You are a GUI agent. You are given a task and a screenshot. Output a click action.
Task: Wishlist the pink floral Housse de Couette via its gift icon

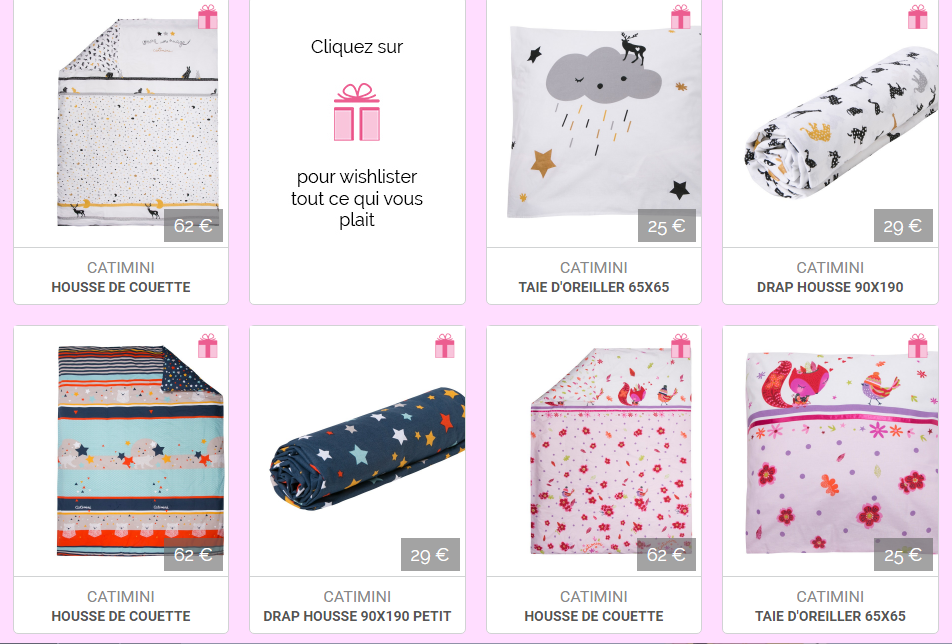pyautogui.click(x=681, y=345)
